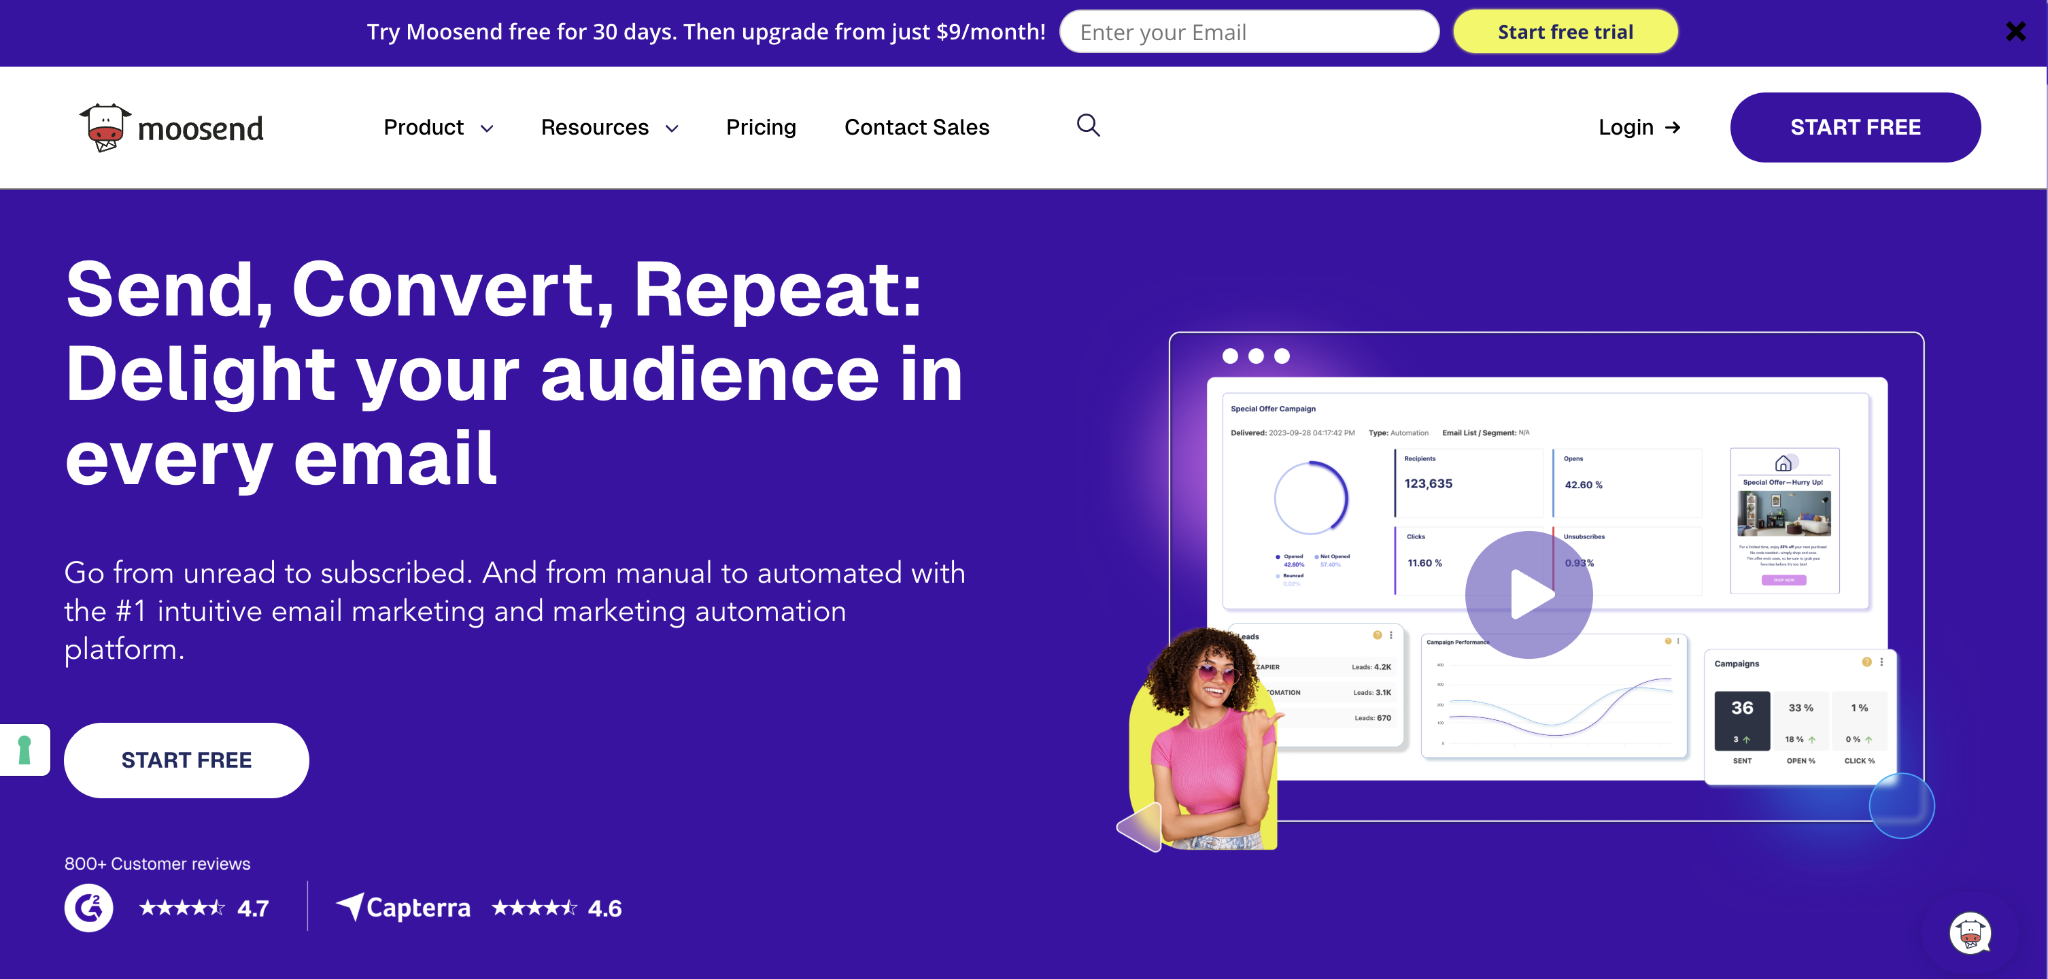Image resolution: width=2048 pixels, height=979 pixels.
Task: Click the Enter your Email field
Action: 1248,31
